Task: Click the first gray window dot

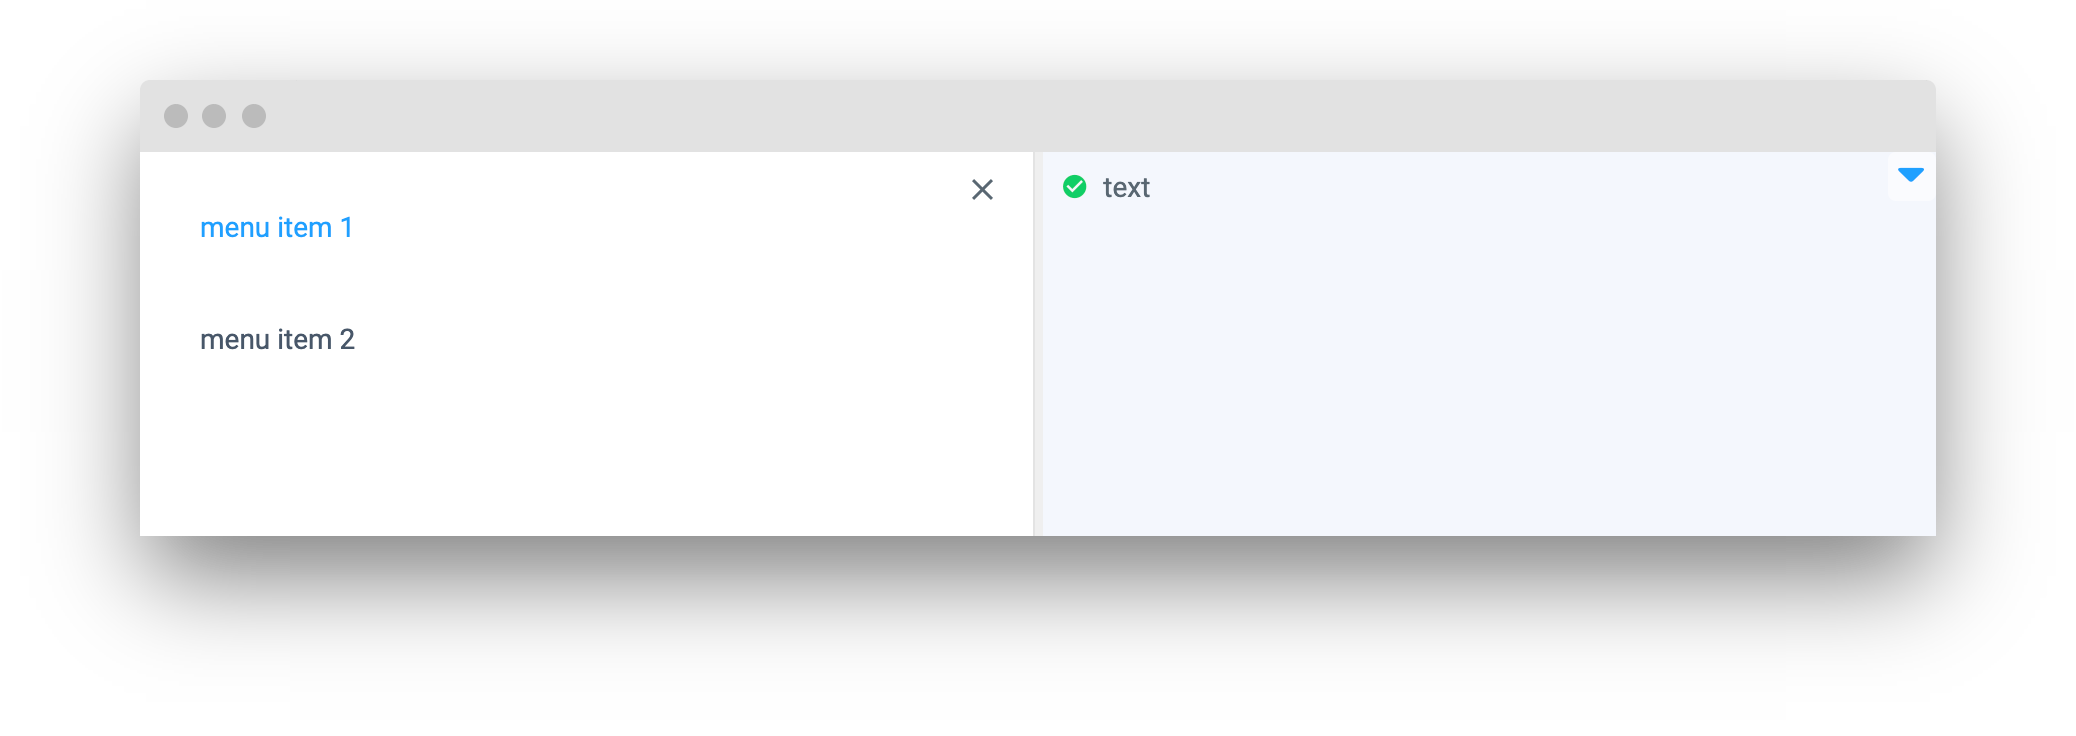Action: tap(176, 116)
